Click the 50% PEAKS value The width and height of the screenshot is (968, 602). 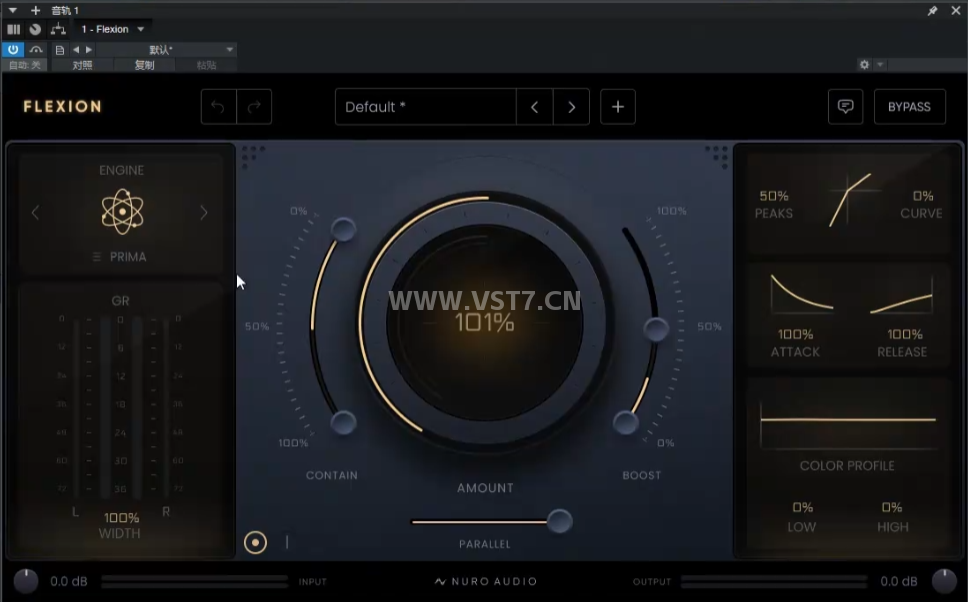[774, 196]
